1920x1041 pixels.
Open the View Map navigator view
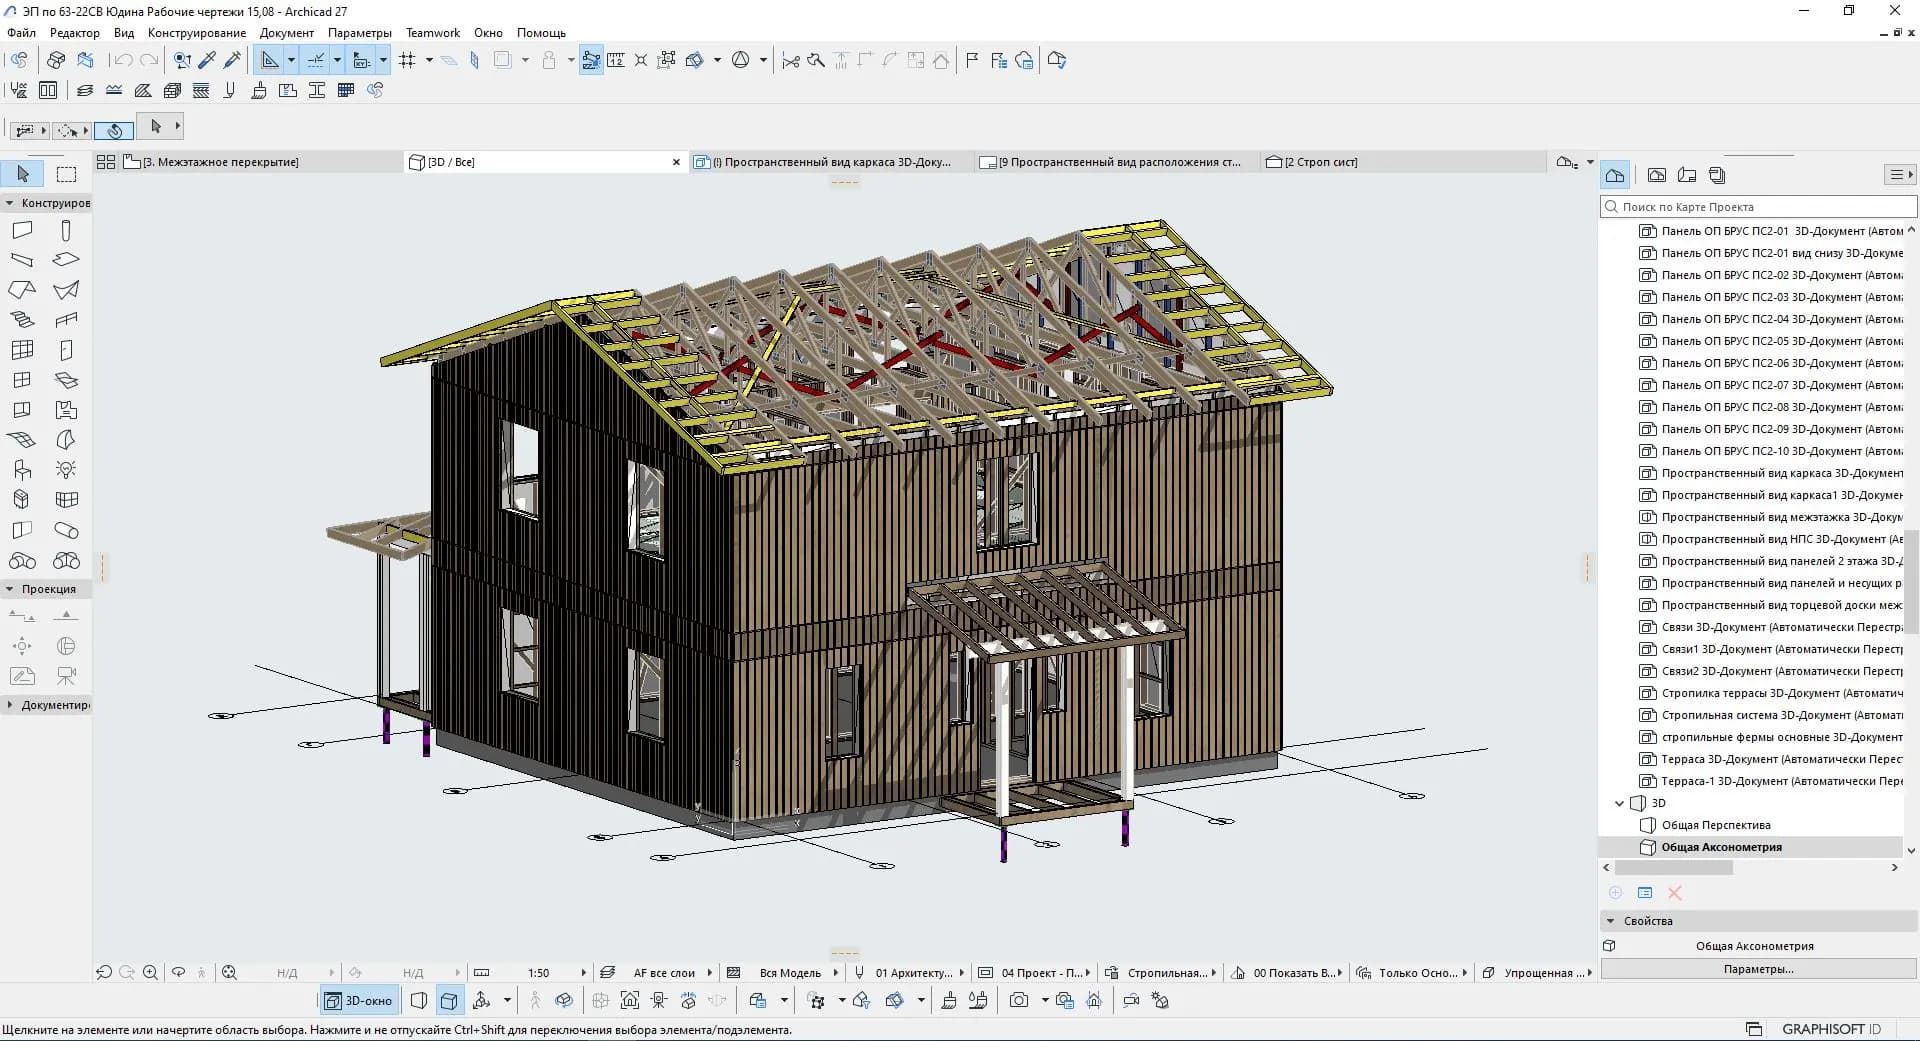(x=1657, y=175)
